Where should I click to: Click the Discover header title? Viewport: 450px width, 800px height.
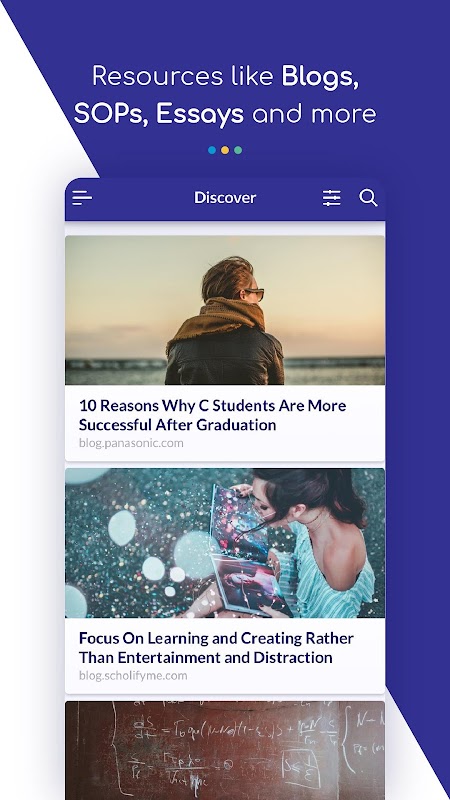click(x=225, y=197)
